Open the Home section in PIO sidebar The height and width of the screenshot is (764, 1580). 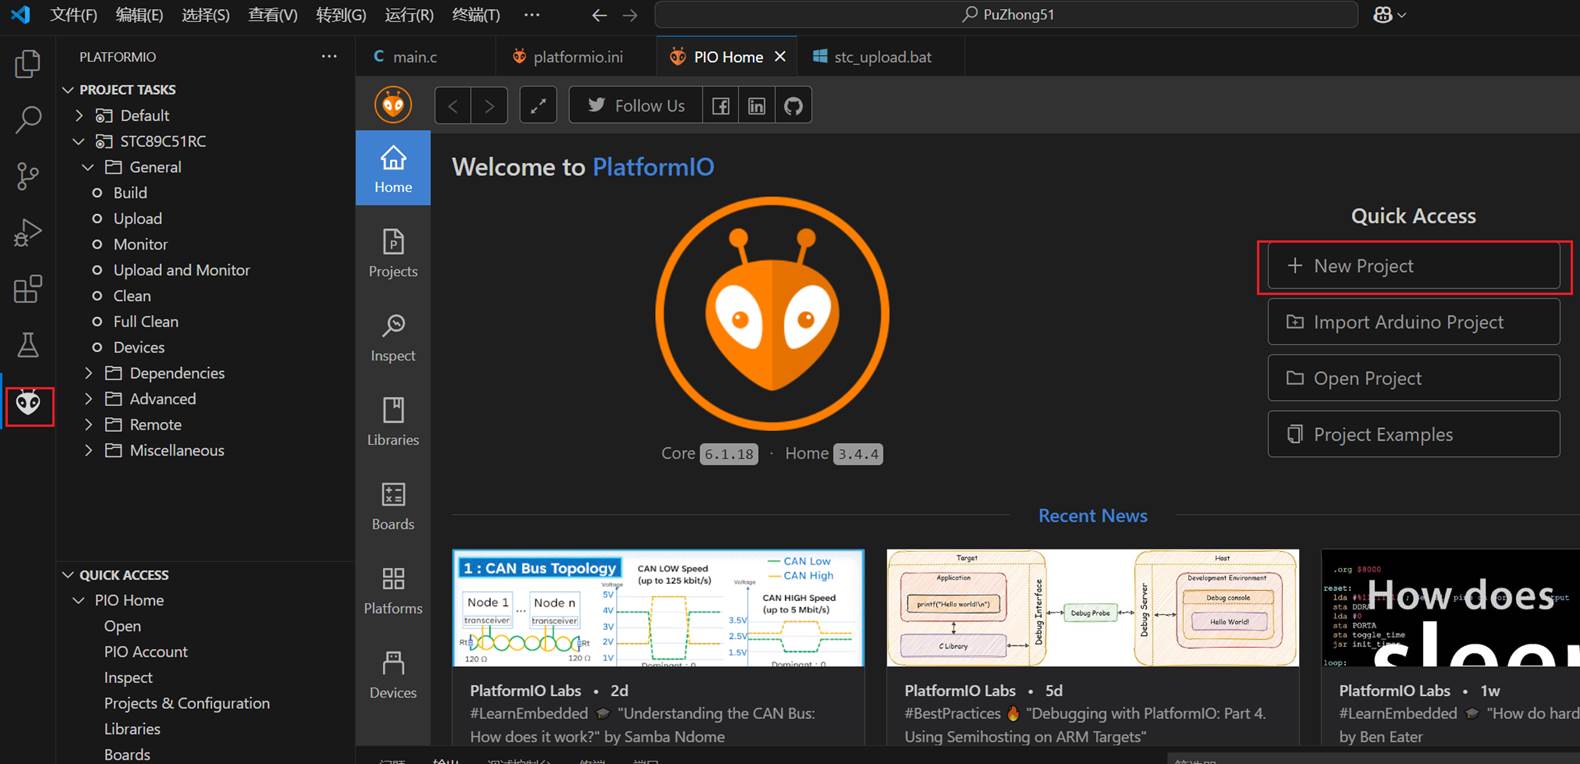pyautogui.click(x=393, y=168)
